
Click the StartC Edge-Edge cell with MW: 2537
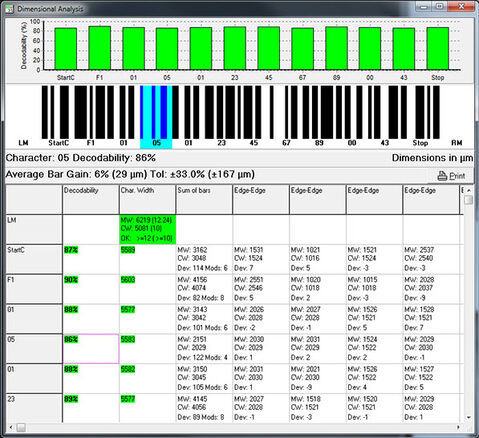(x=431, y=259)
